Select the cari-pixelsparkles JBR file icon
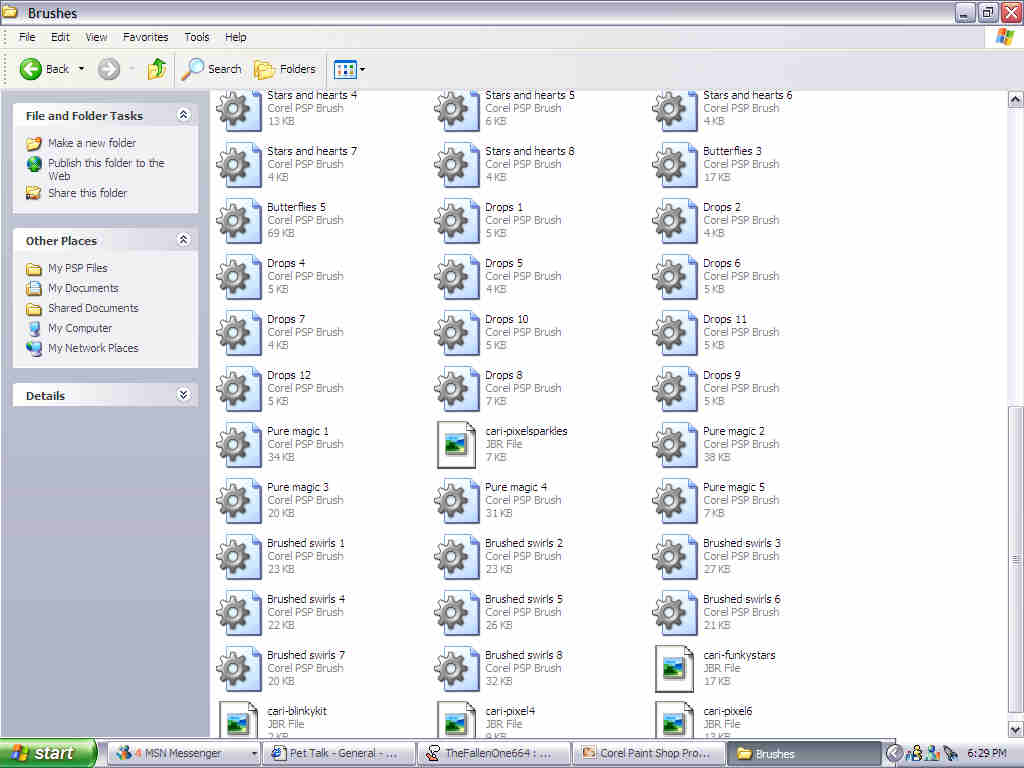The image size is (1024, 768). tap(456, 444)
